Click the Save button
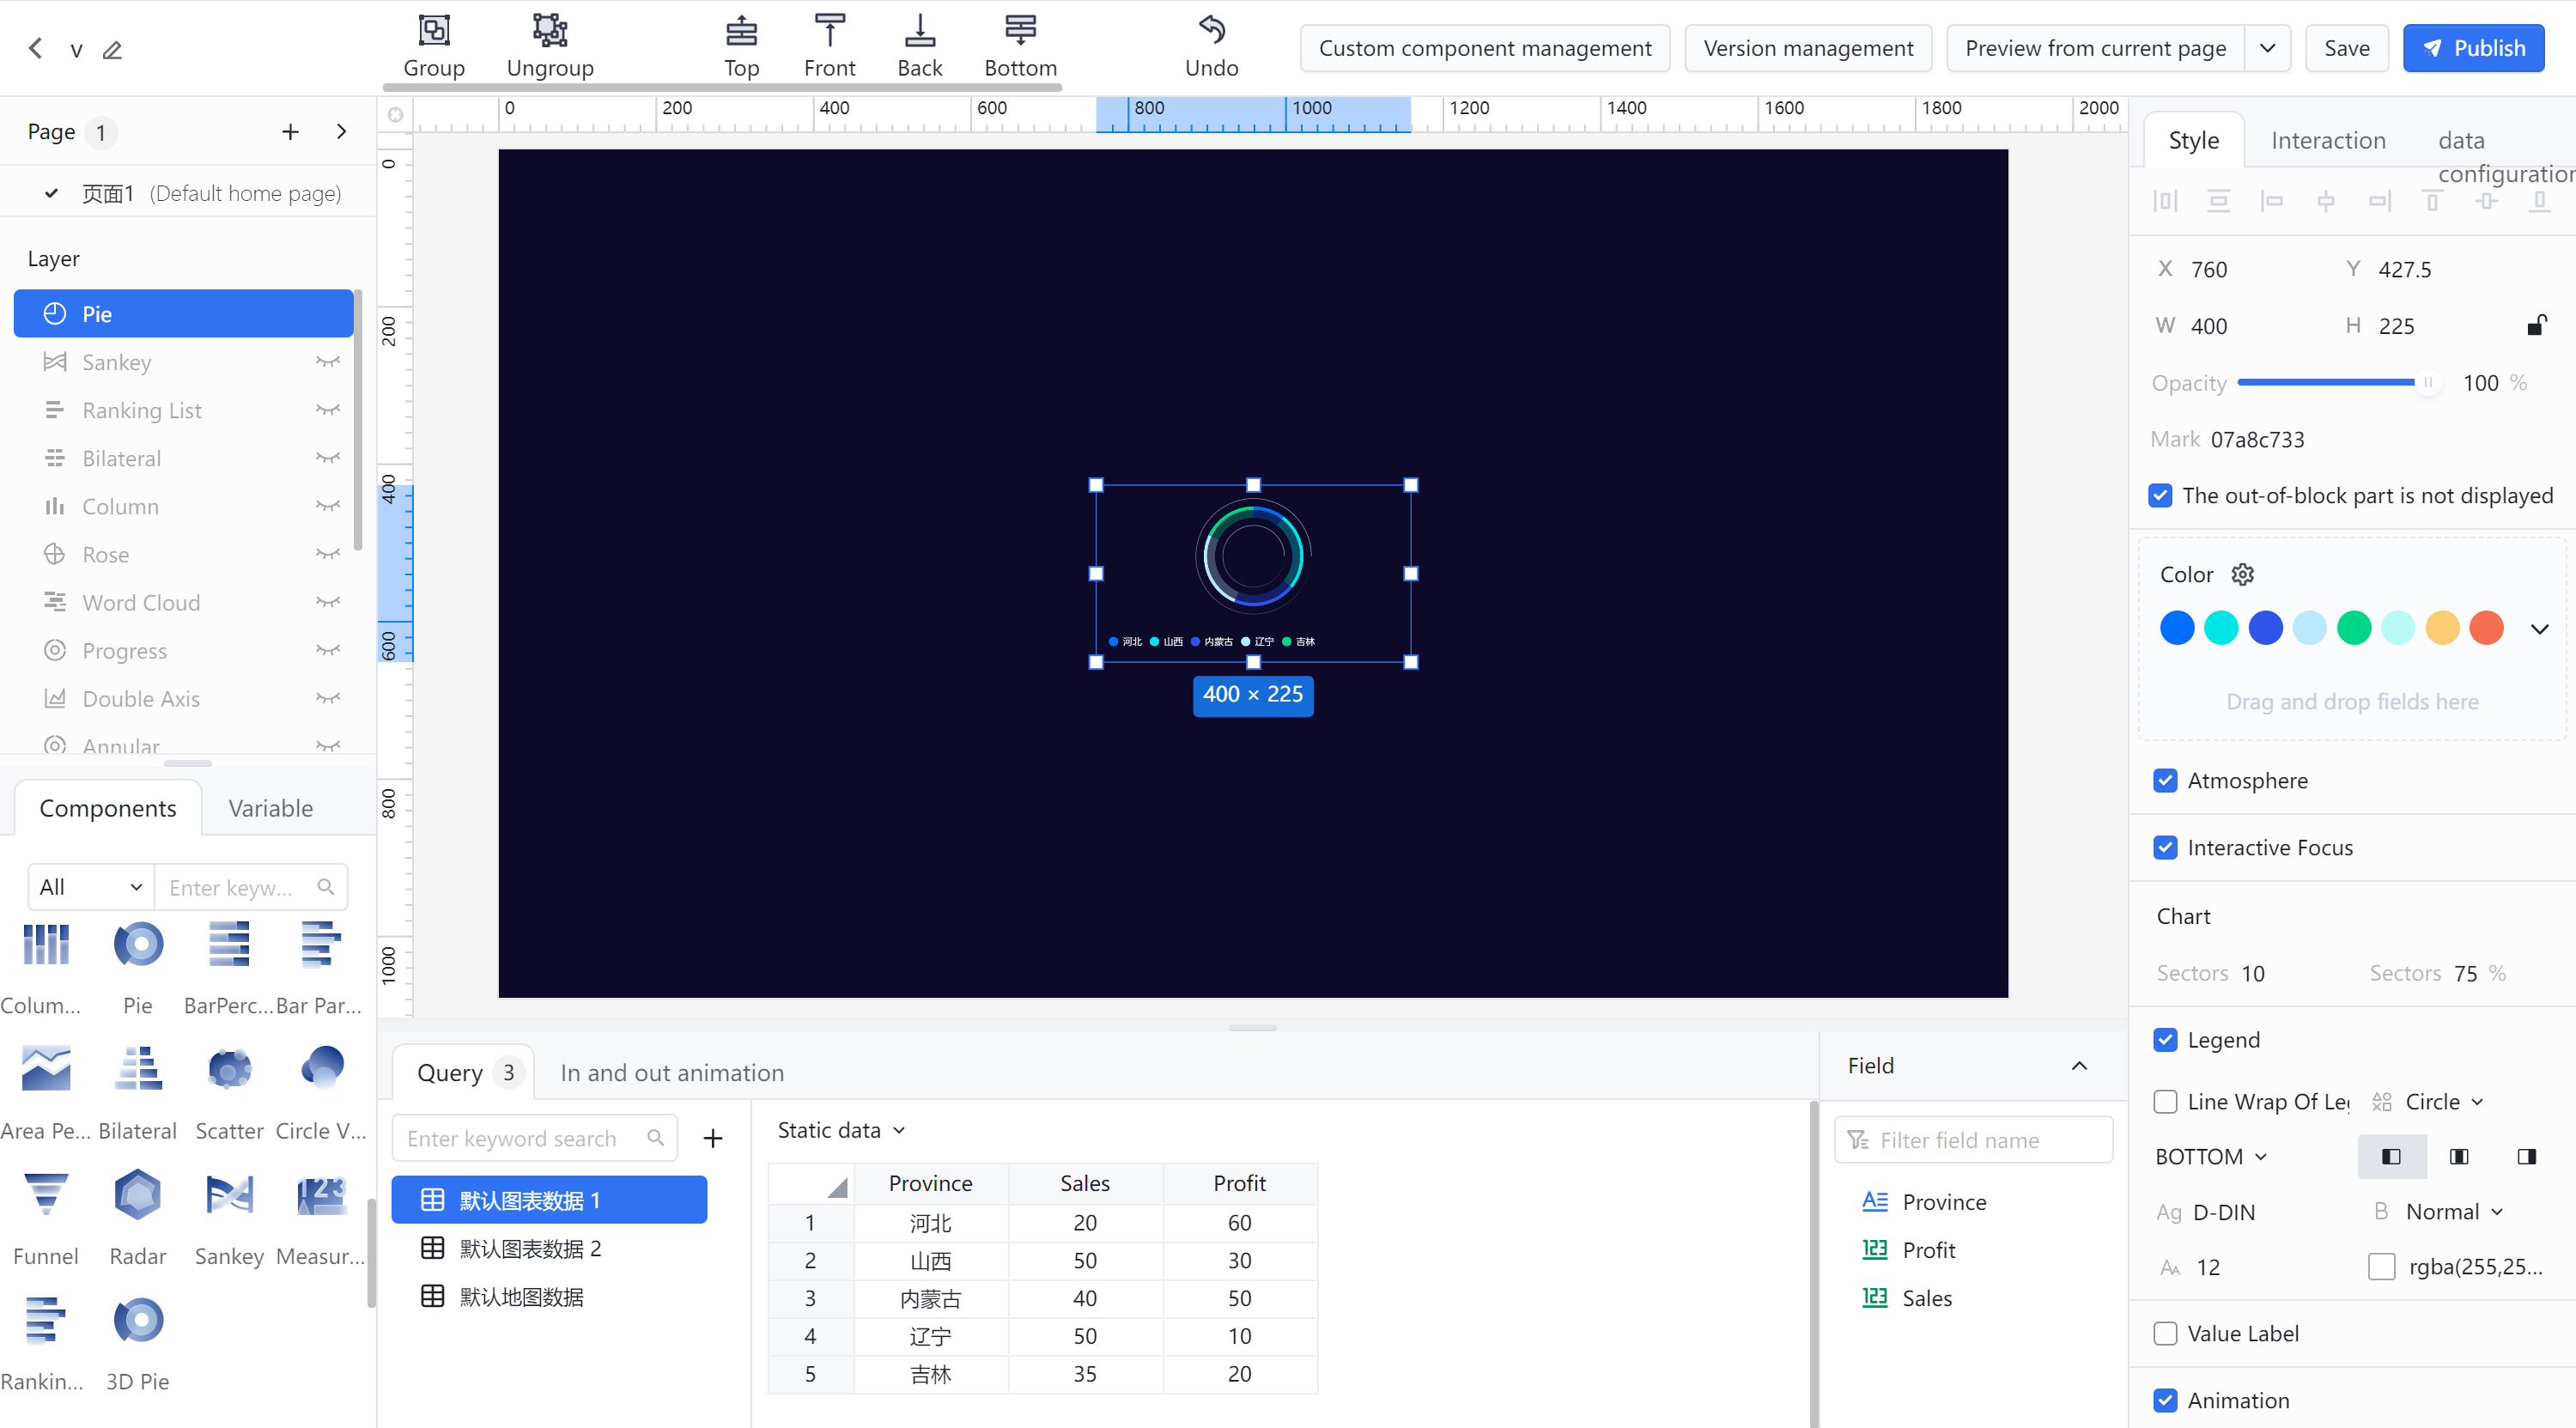 [x=2346, y=48]
